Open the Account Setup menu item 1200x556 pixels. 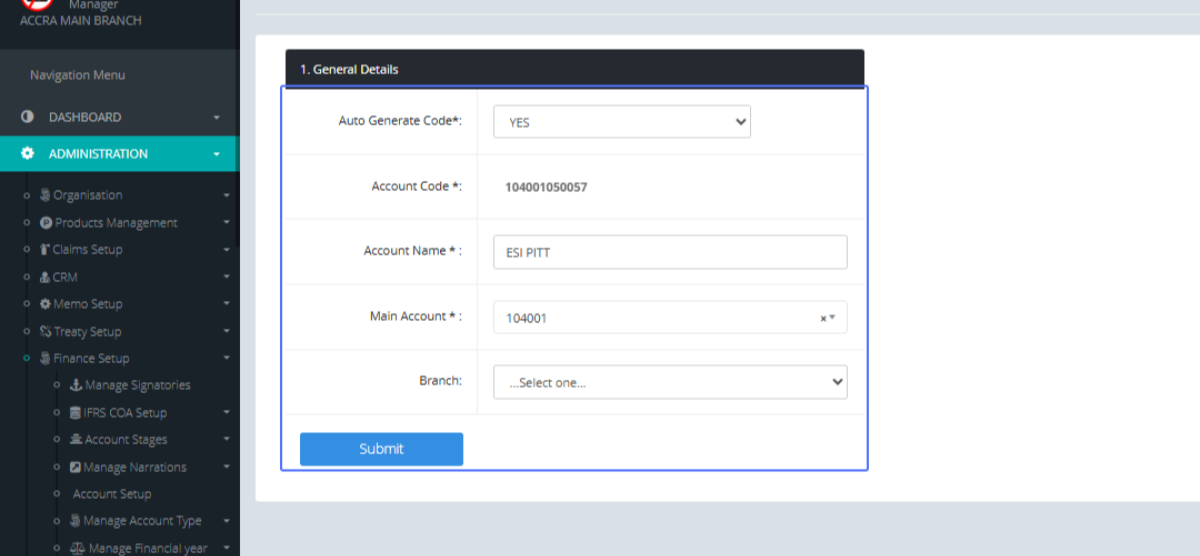point(112,494)
